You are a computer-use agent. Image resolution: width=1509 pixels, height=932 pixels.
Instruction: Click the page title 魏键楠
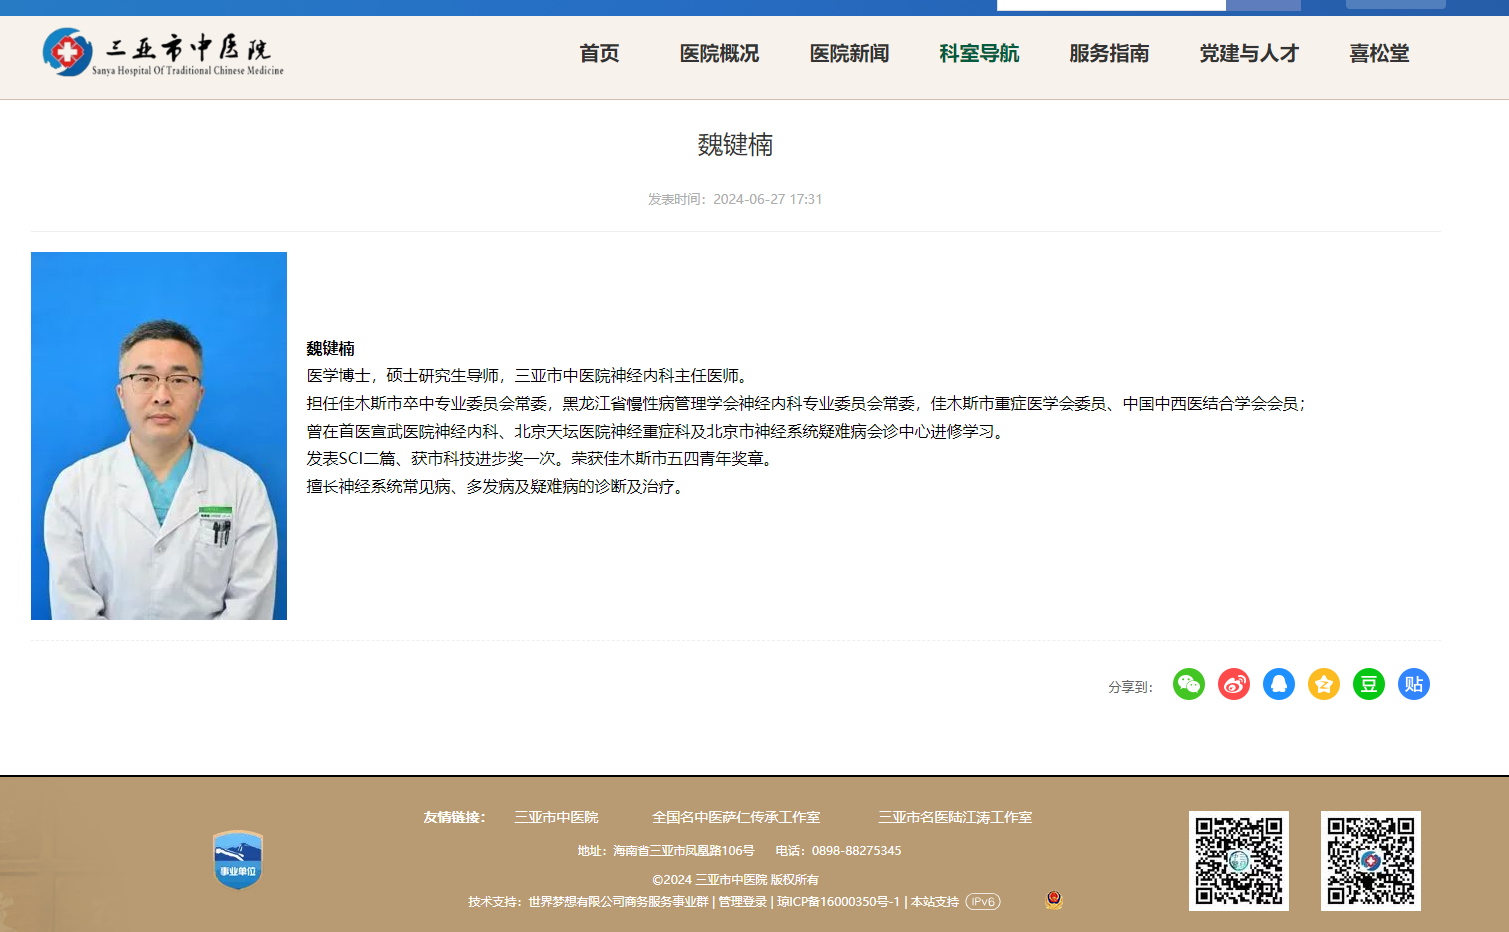[735, 145]
